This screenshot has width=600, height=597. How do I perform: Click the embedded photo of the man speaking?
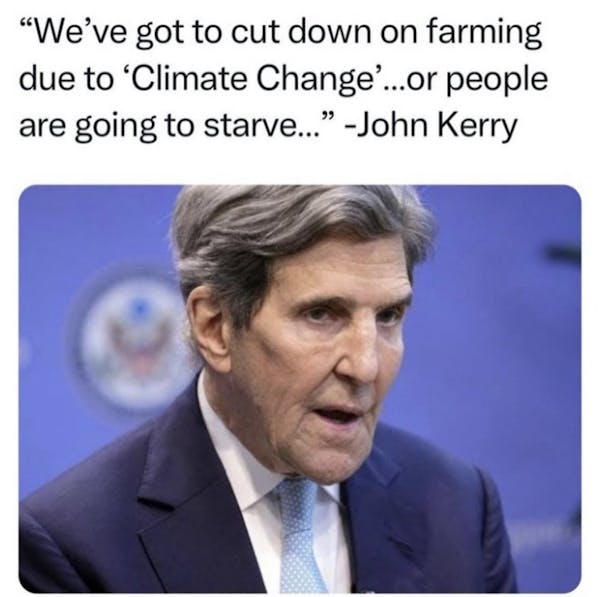[x=300, y=389]
